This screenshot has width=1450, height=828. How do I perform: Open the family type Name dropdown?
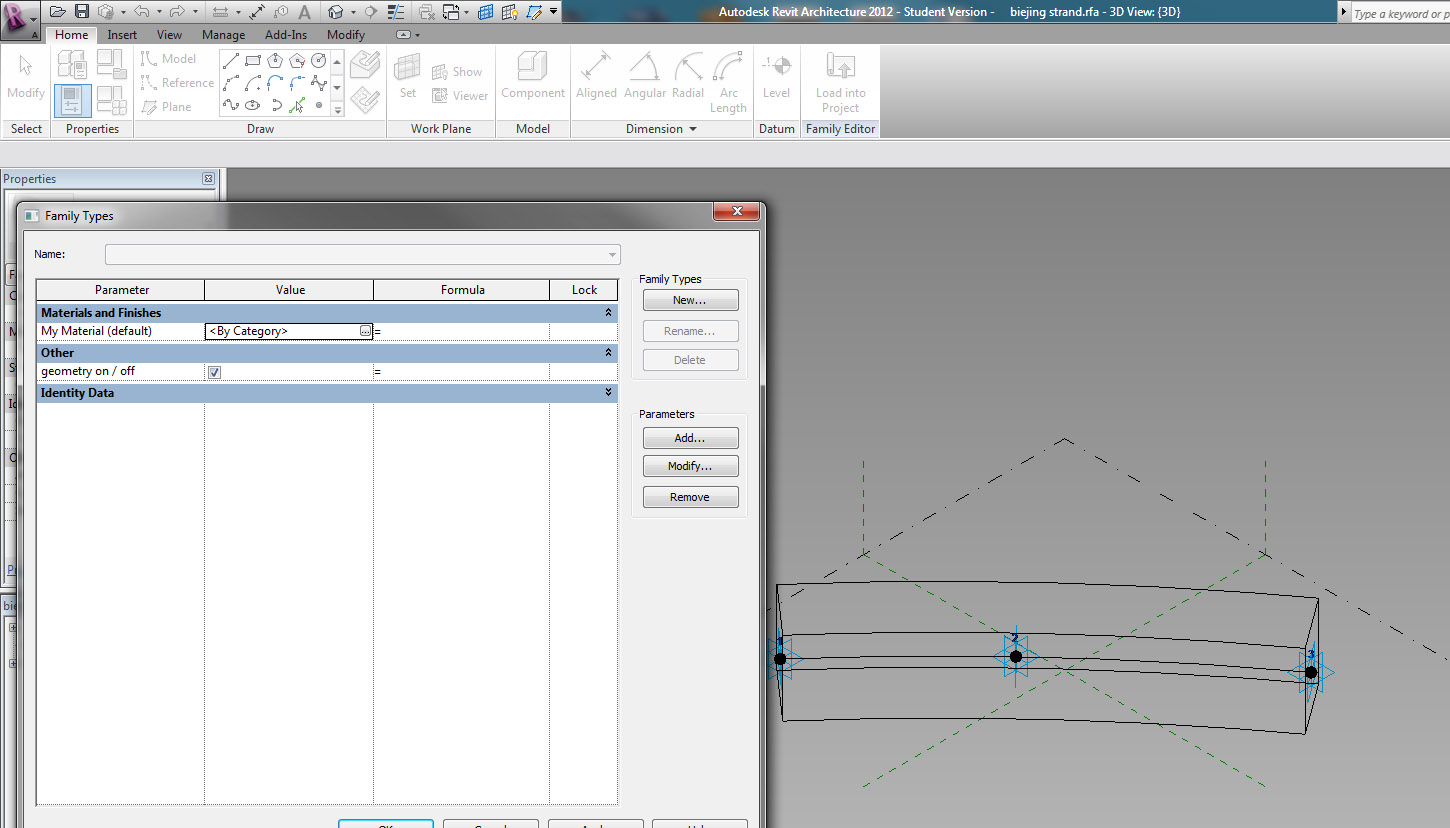tap(610, 254)
